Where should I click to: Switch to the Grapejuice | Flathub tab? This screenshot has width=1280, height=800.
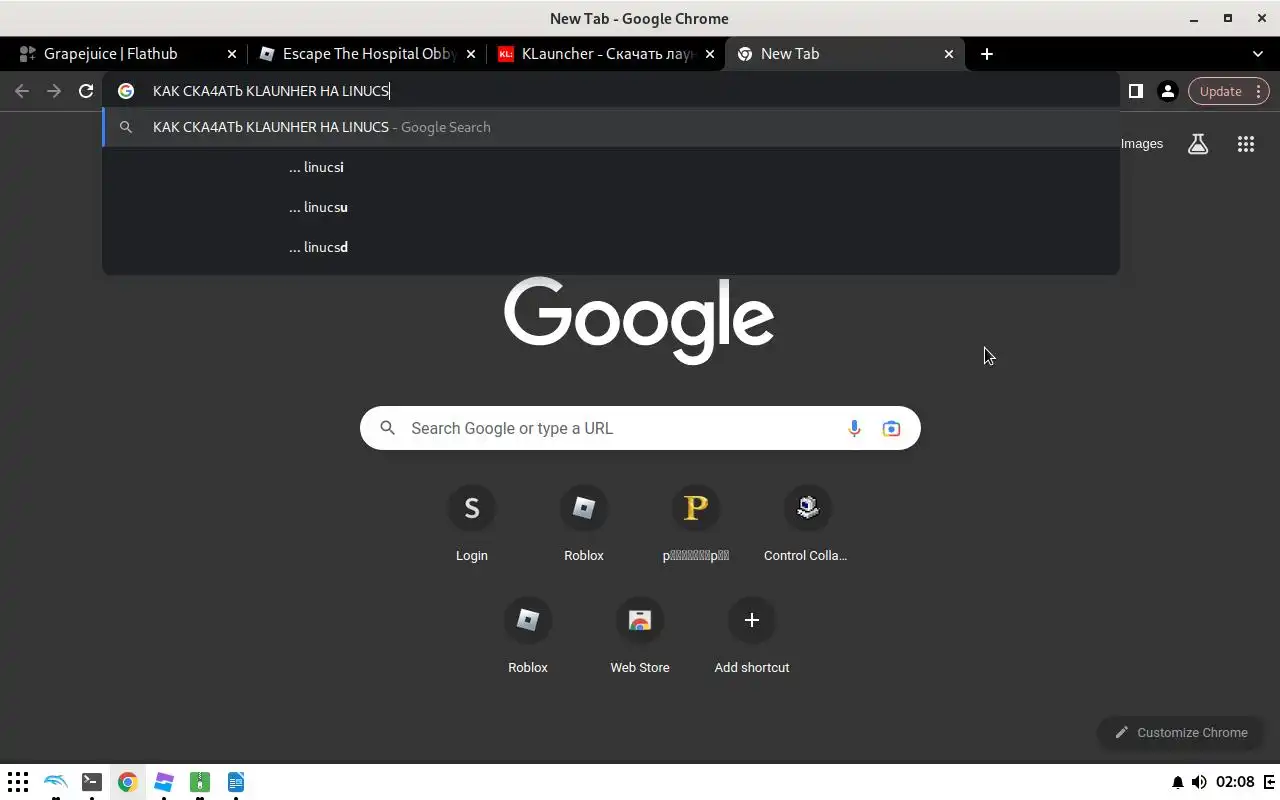tap(125, 54)
